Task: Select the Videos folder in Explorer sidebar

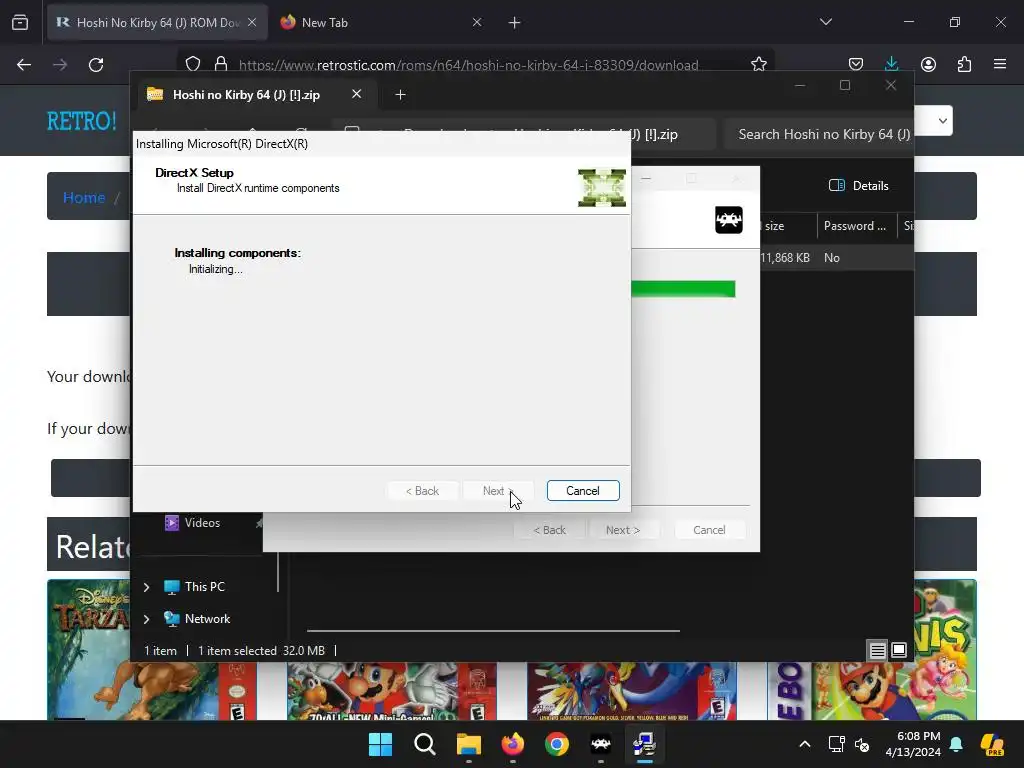Action: [x=201, y=522]
